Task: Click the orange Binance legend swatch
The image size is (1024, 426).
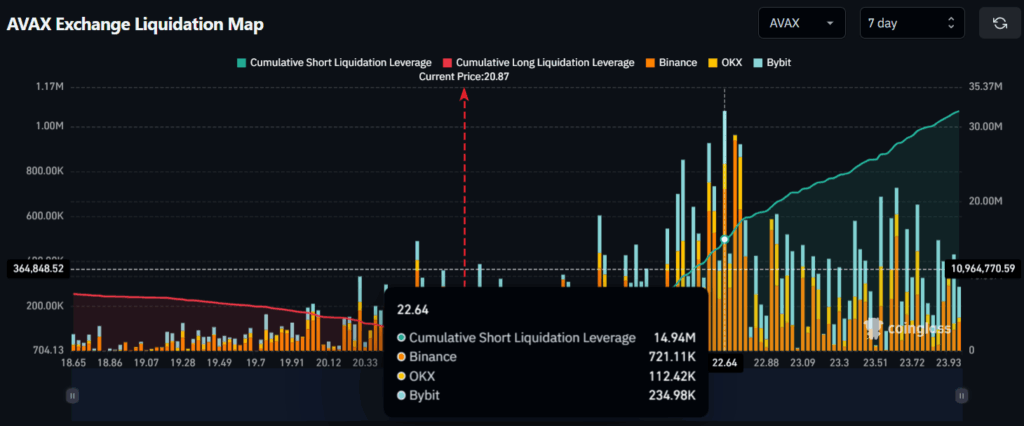Action: tap(650, 63)
